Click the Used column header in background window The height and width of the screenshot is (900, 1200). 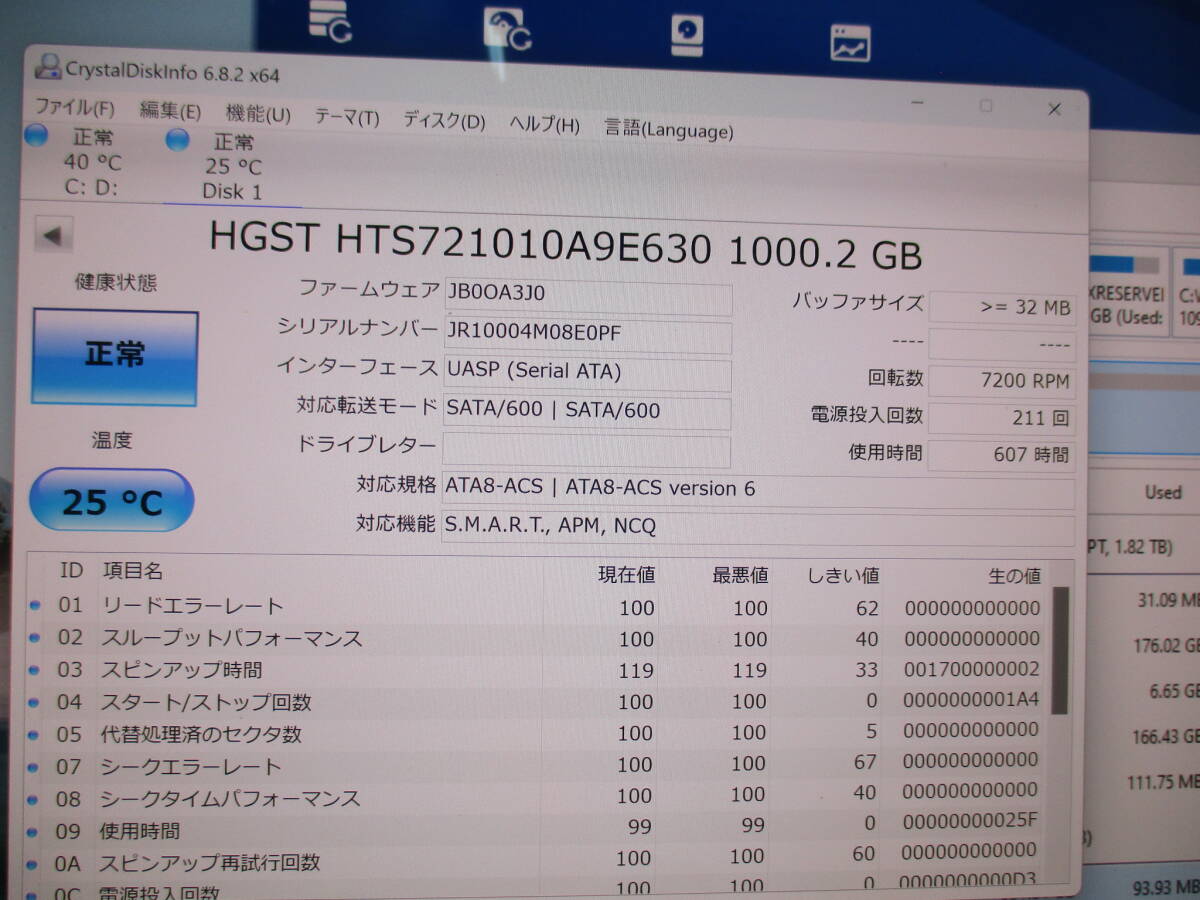pyautogui.click(x=1163, y=492)
